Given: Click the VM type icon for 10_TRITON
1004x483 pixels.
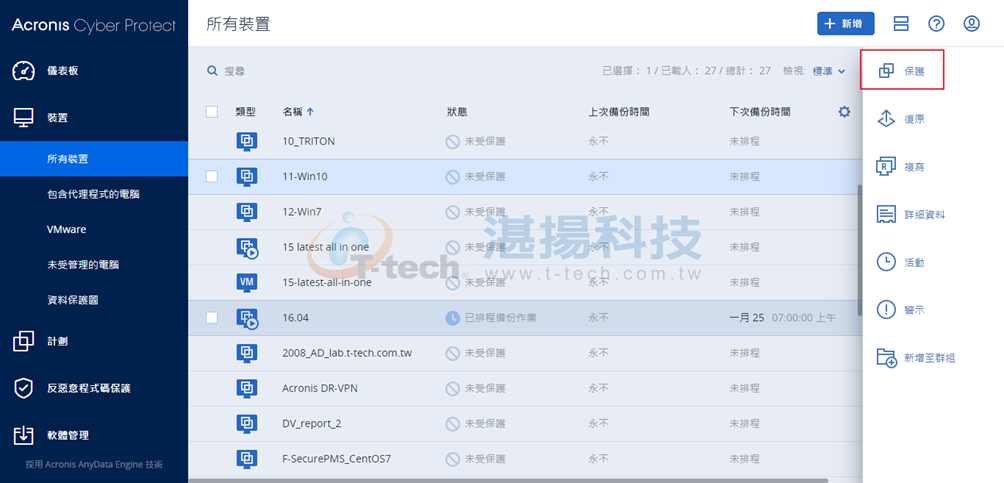Looking at the screenshot, I should tap(247, 141).
